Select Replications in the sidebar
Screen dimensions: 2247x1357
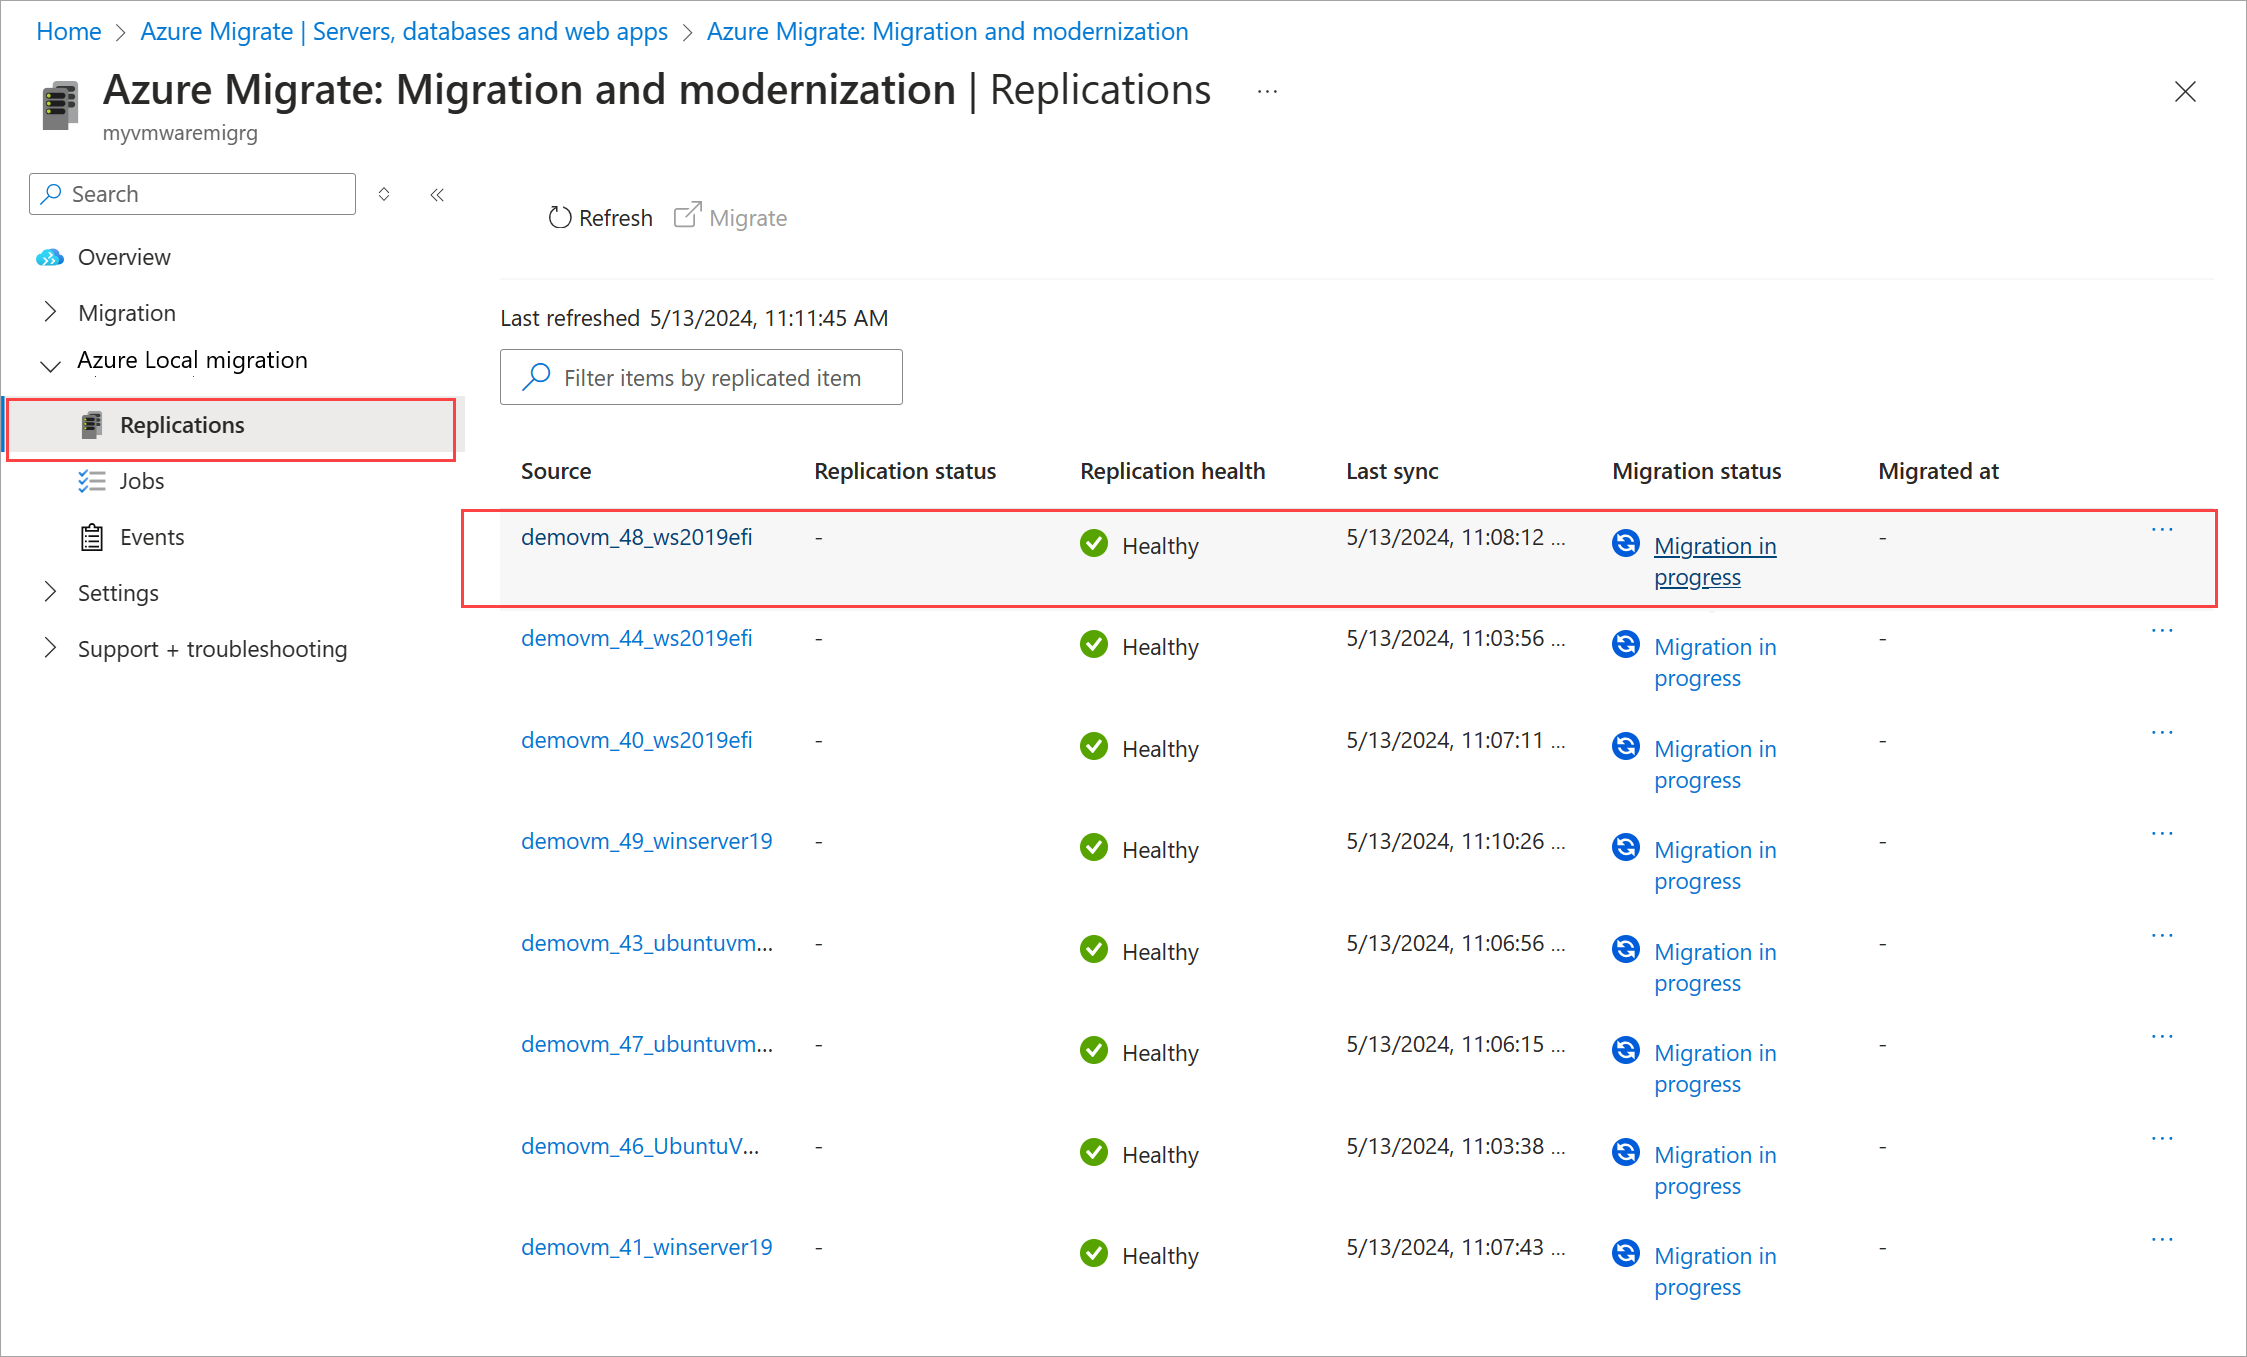[182, 425]
